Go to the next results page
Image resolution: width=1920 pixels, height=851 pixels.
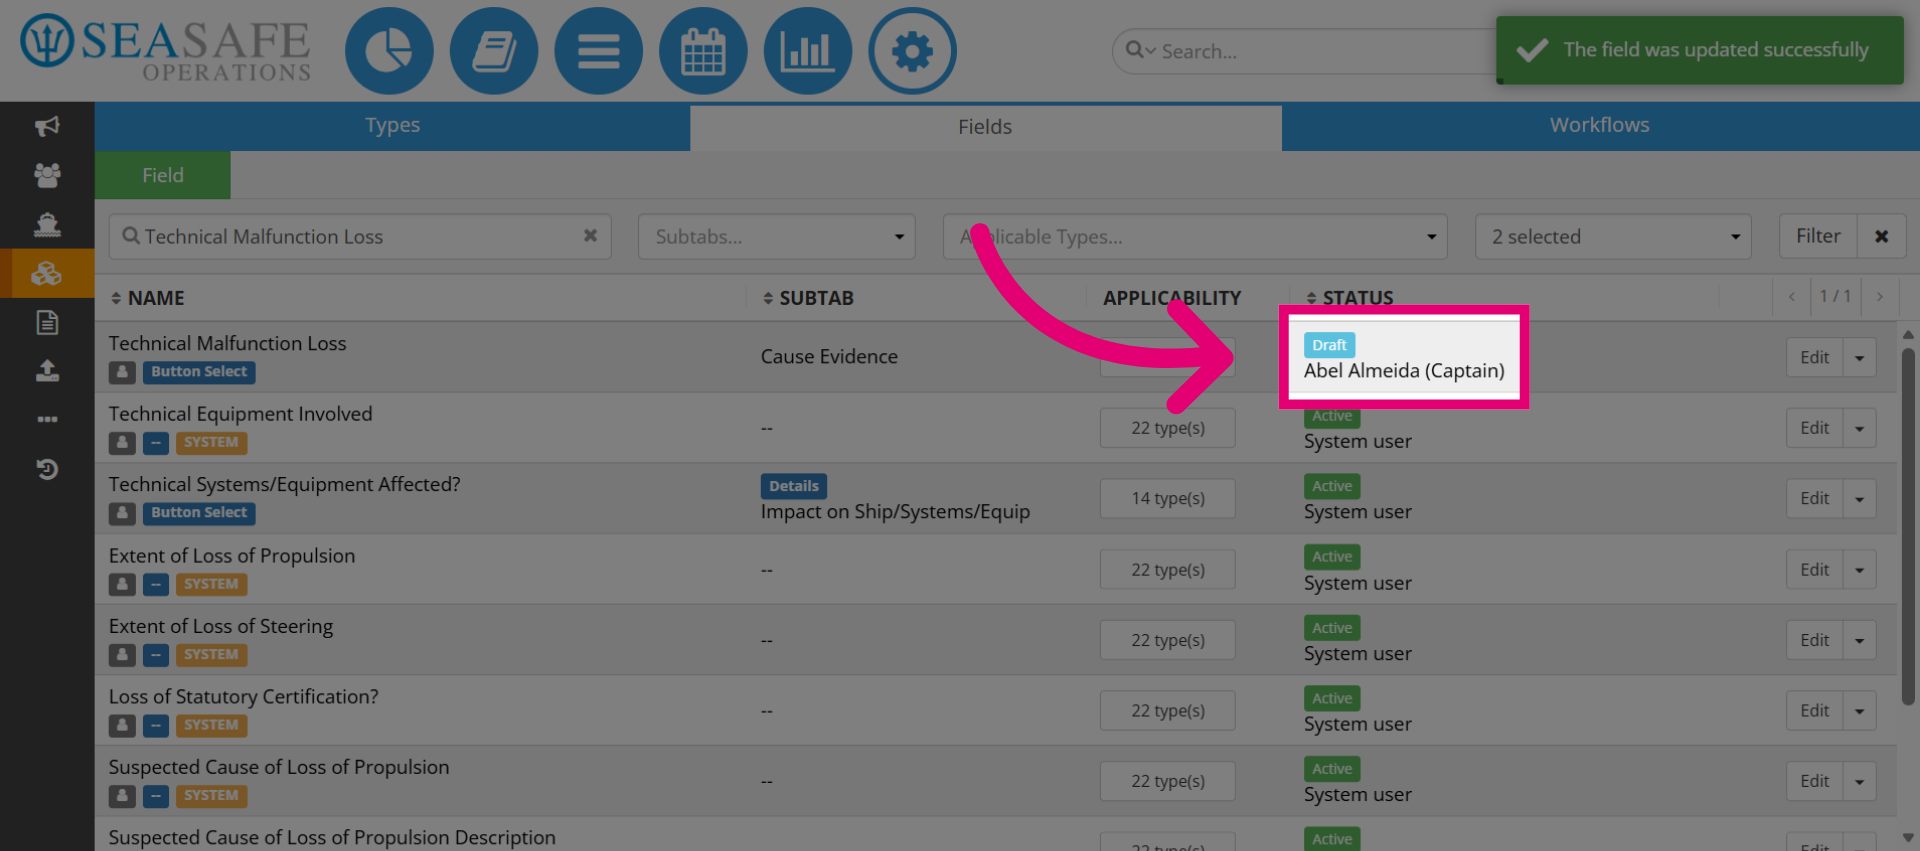pos(1880,297)
